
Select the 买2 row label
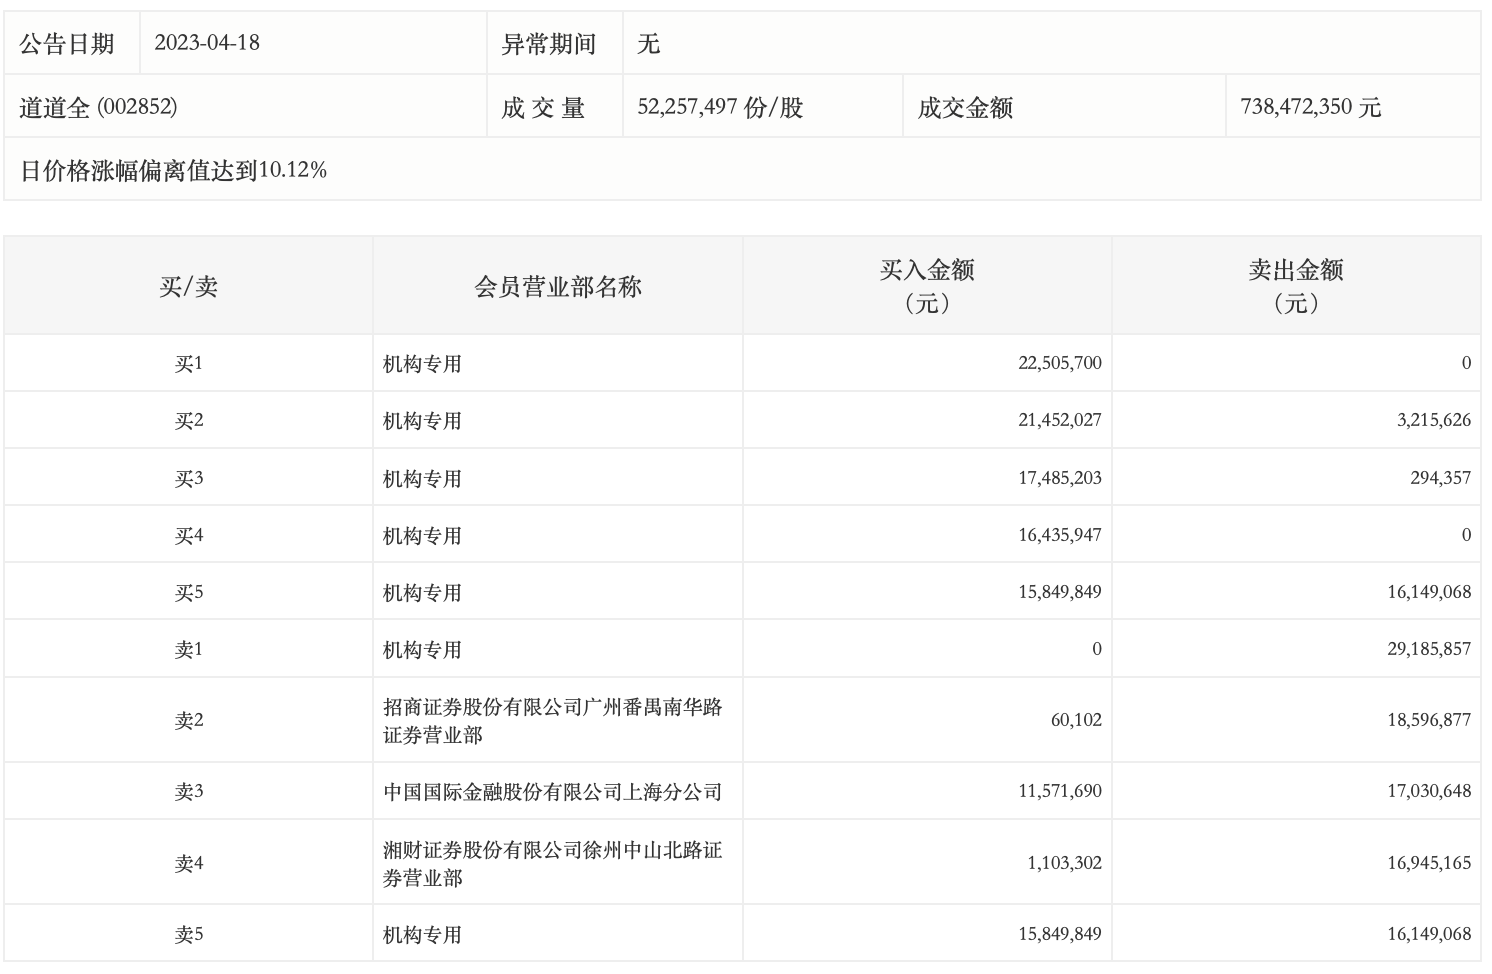[x=188, y=421]
